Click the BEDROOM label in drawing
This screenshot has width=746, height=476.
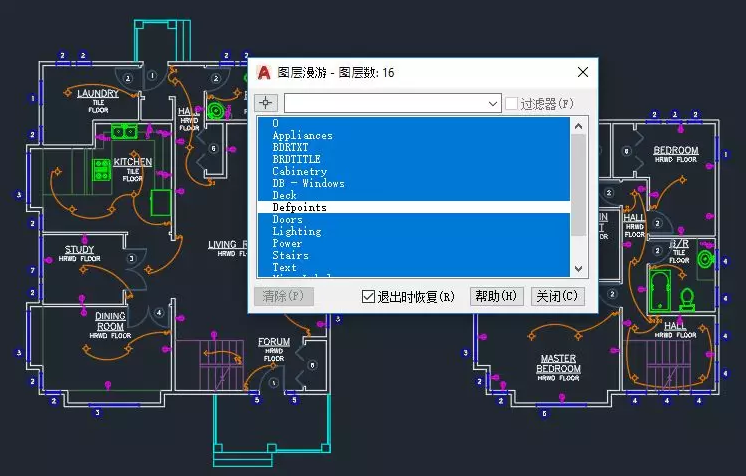pyautogui.click(x=676, y=150)
